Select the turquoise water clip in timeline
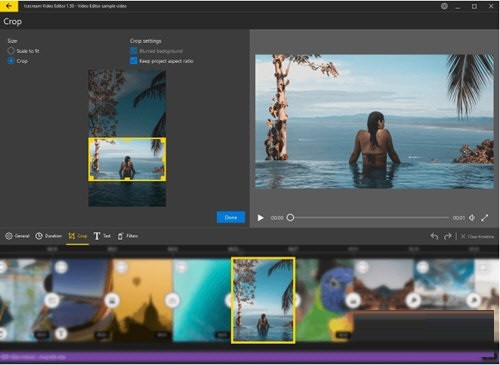The image size is (500, 365). point(202,300)
